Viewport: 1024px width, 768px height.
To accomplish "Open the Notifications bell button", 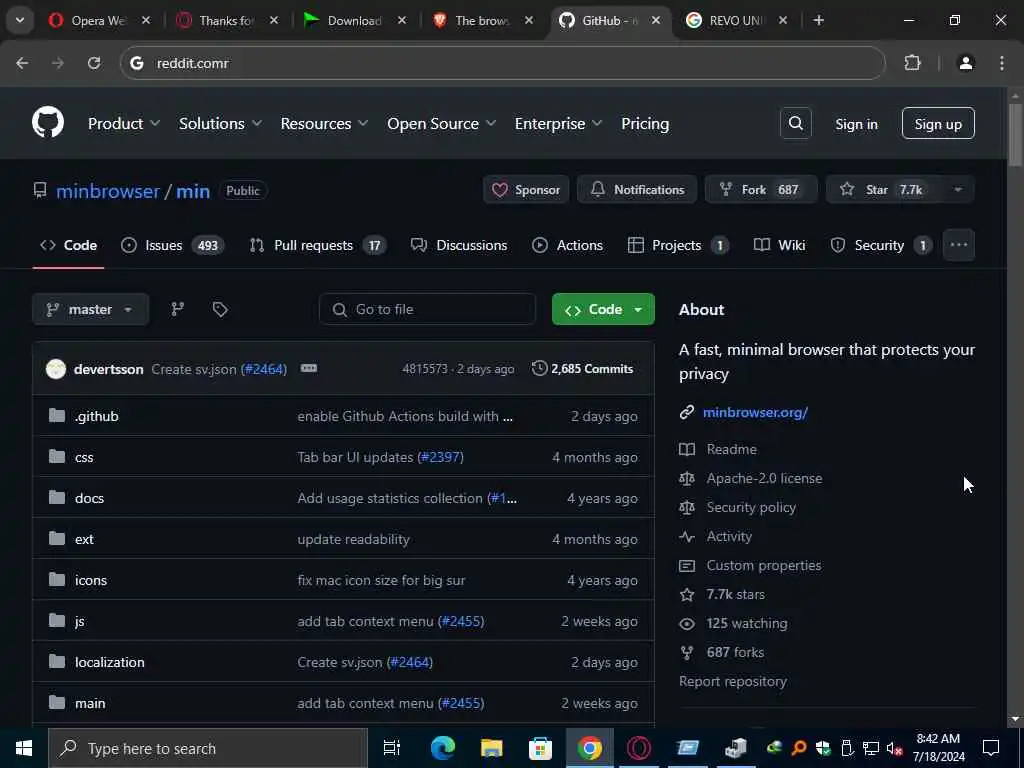I will click(x=637, y=189).
